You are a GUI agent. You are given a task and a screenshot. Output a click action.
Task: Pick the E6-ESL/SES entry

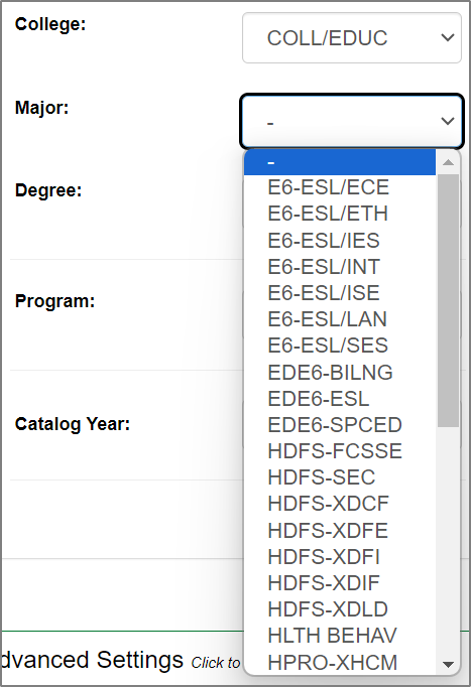pos(340,345)
